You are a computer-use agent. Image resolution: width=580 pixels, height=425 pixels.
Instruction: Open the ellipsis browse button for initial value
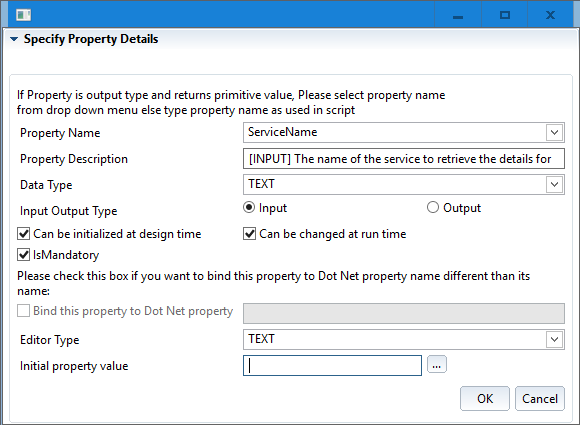coord(436,365)
